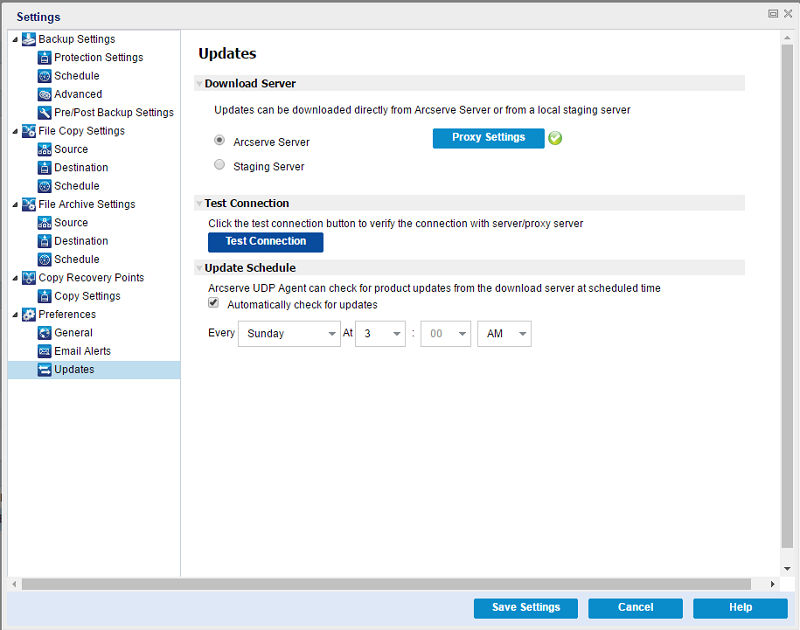Click Source icon under File Copy Settings
The height and width of the screenshot is (630, 800).
(x=44, y=149)
